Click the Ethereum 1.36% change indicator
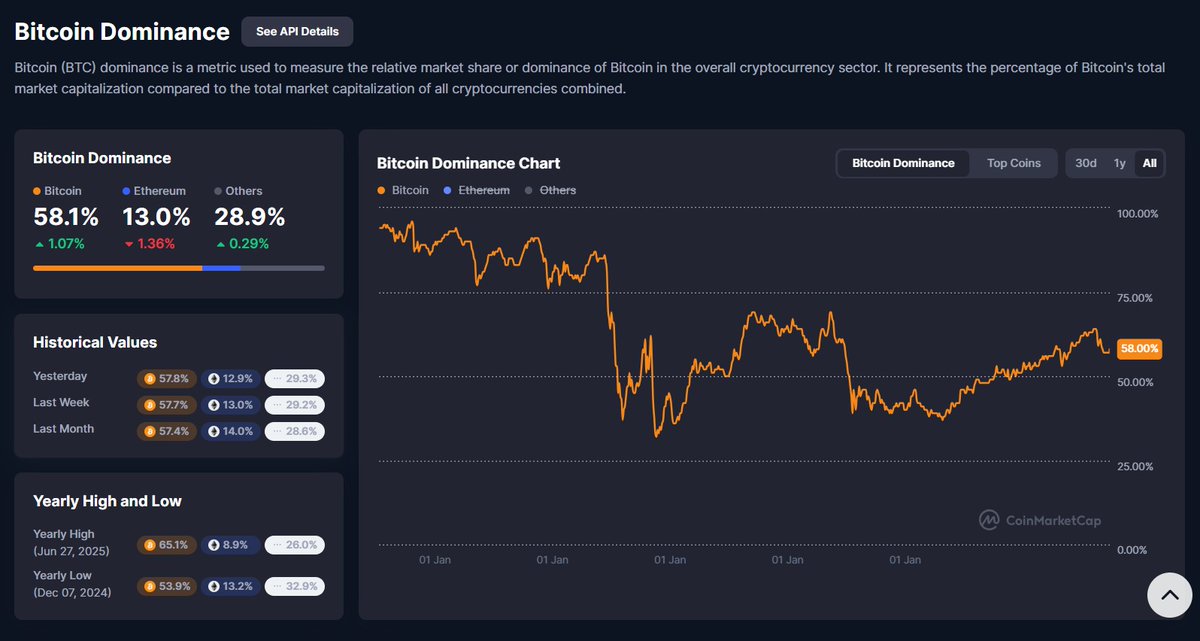 (149, 244)
